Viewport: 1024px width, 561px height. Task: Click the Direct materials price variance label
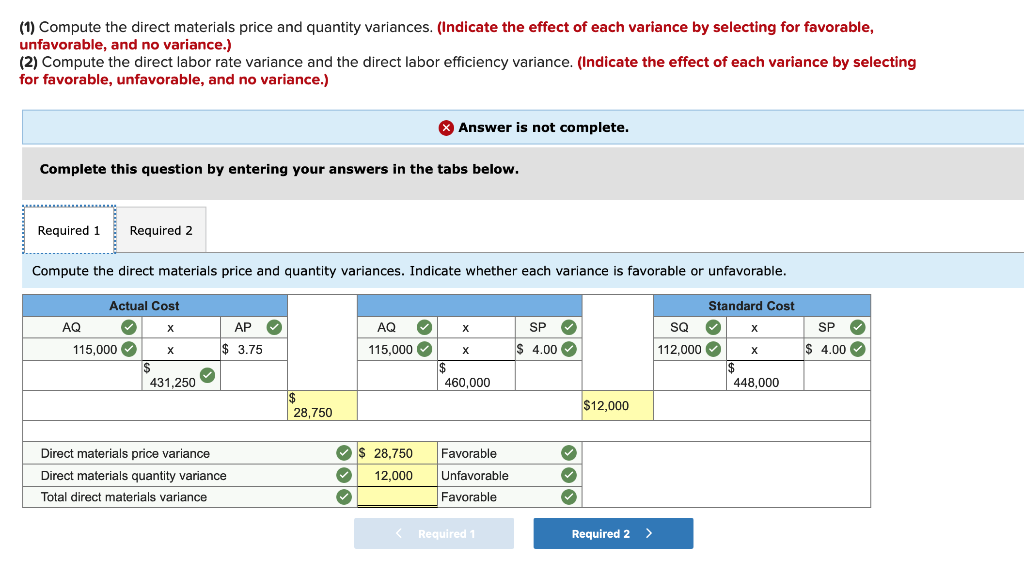coord(125,453)
